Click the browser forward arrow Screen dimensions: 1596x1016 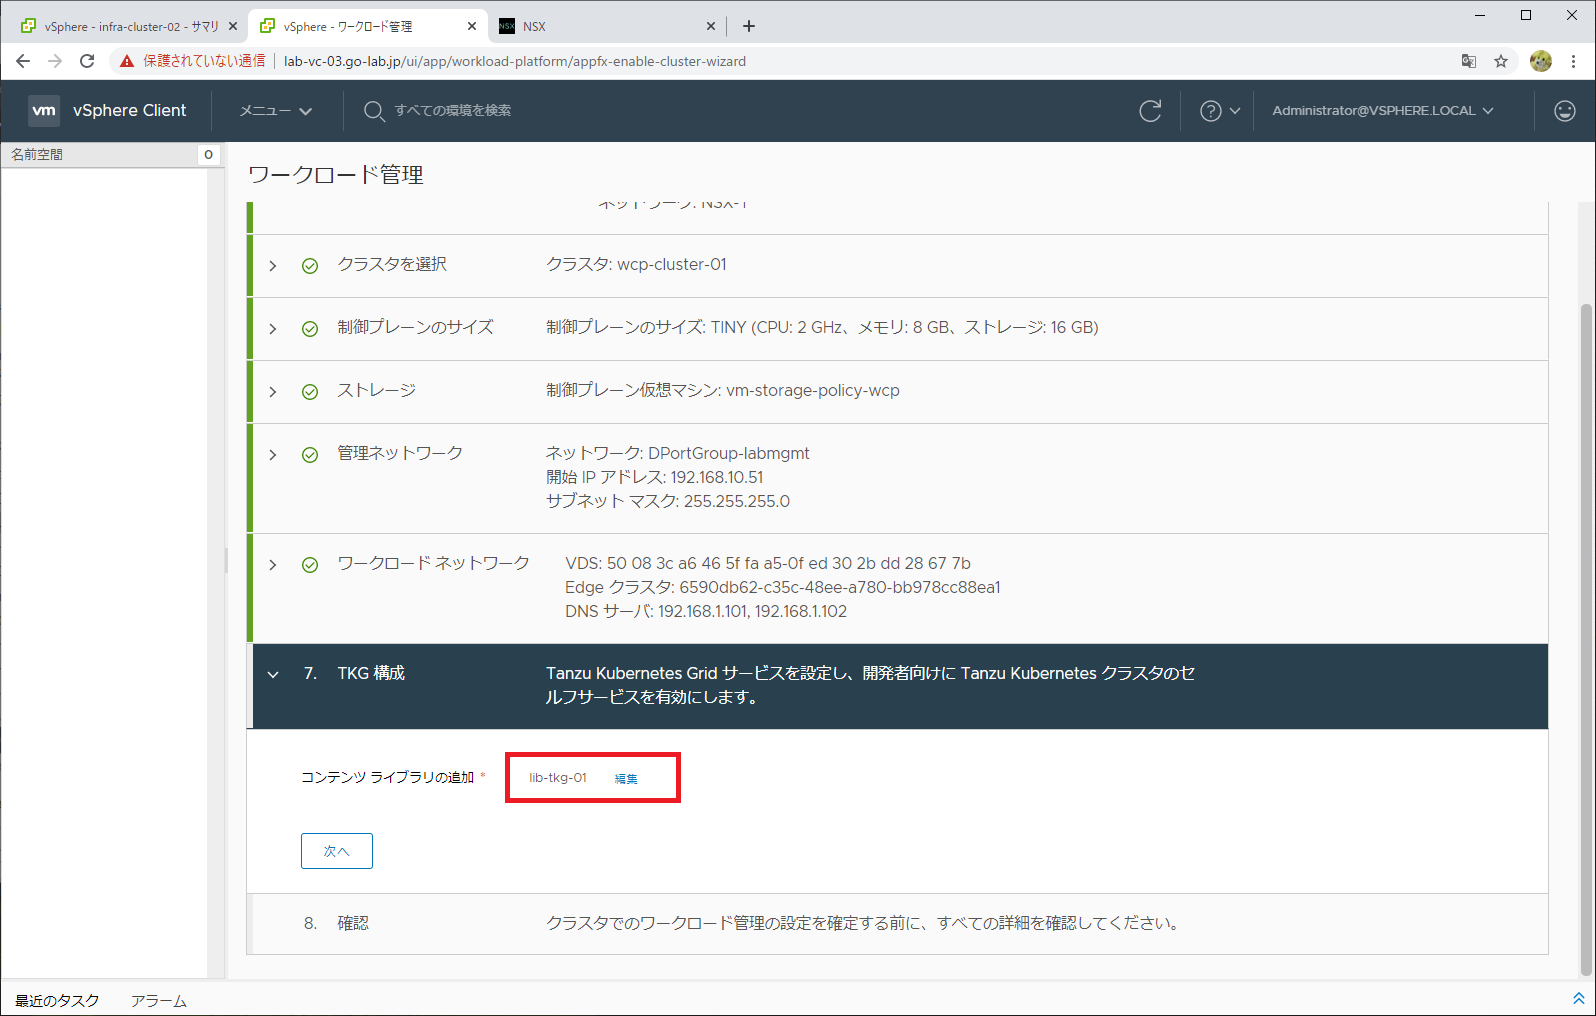[55, 61]
